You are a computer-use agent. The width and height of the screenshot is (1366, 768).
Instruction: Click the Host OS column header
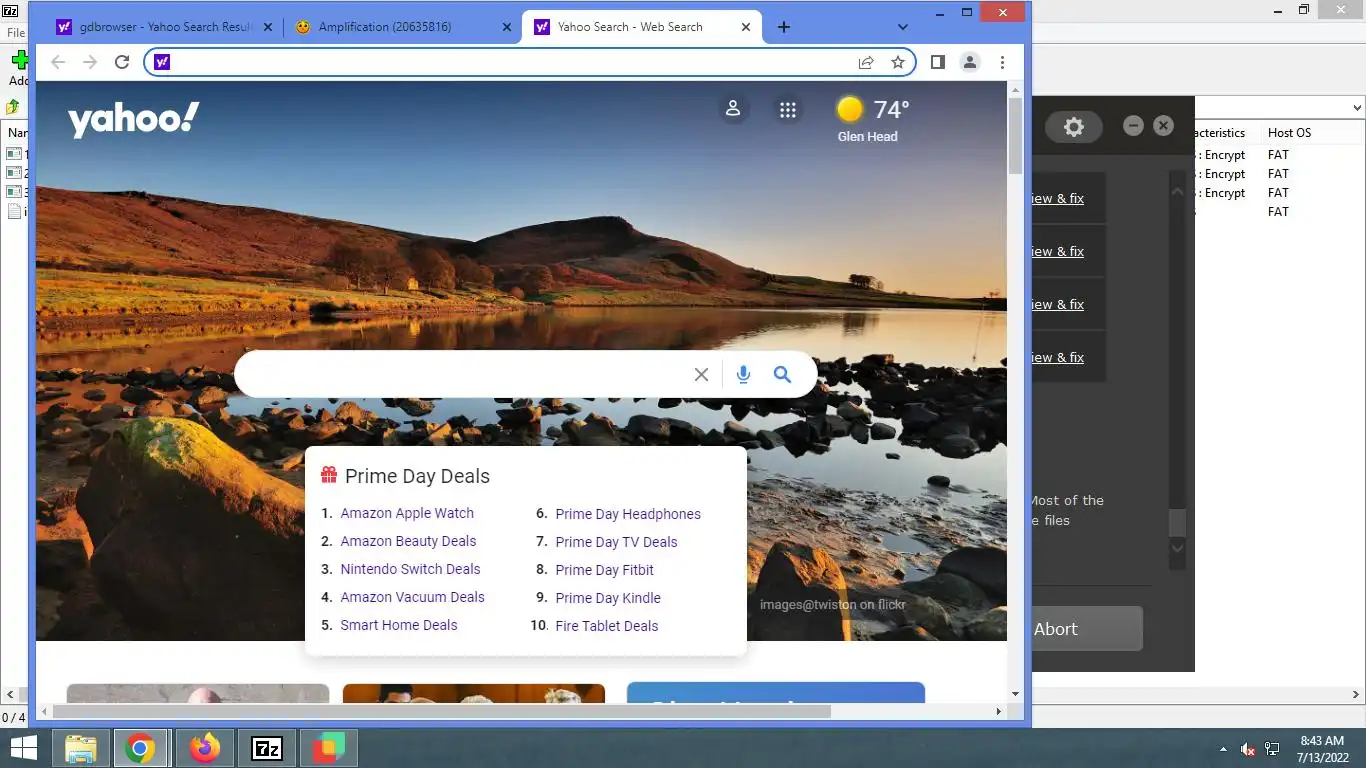1289,132
